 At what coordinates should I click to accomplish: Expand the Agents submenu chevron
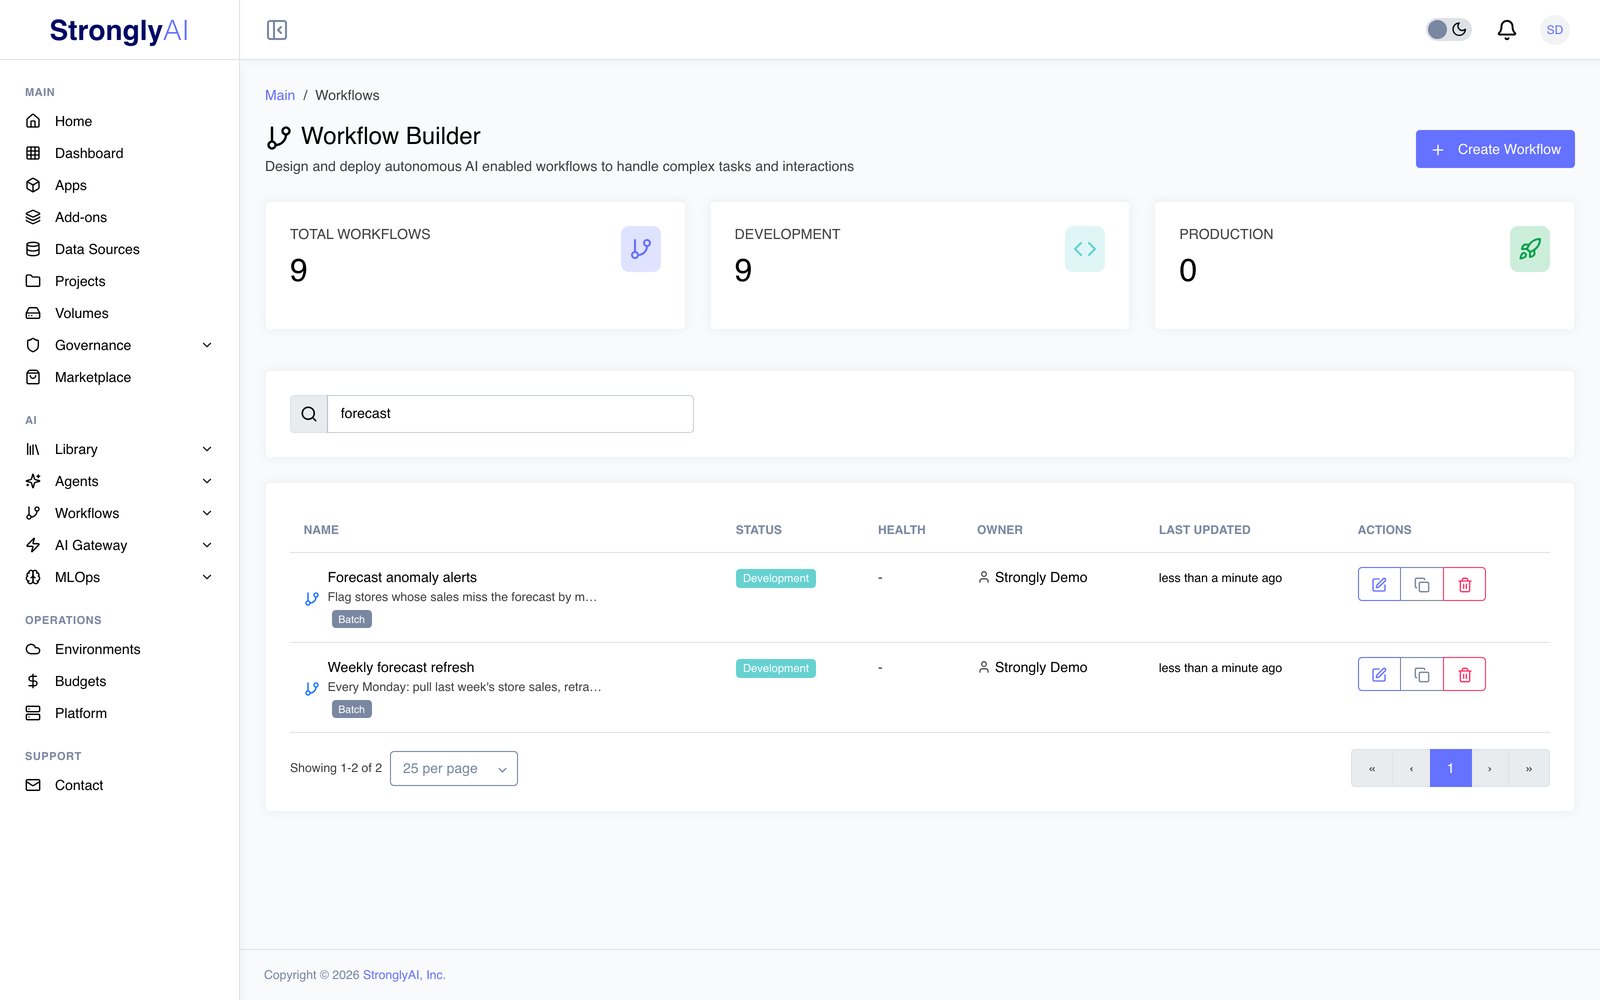(x=207, y=481)
